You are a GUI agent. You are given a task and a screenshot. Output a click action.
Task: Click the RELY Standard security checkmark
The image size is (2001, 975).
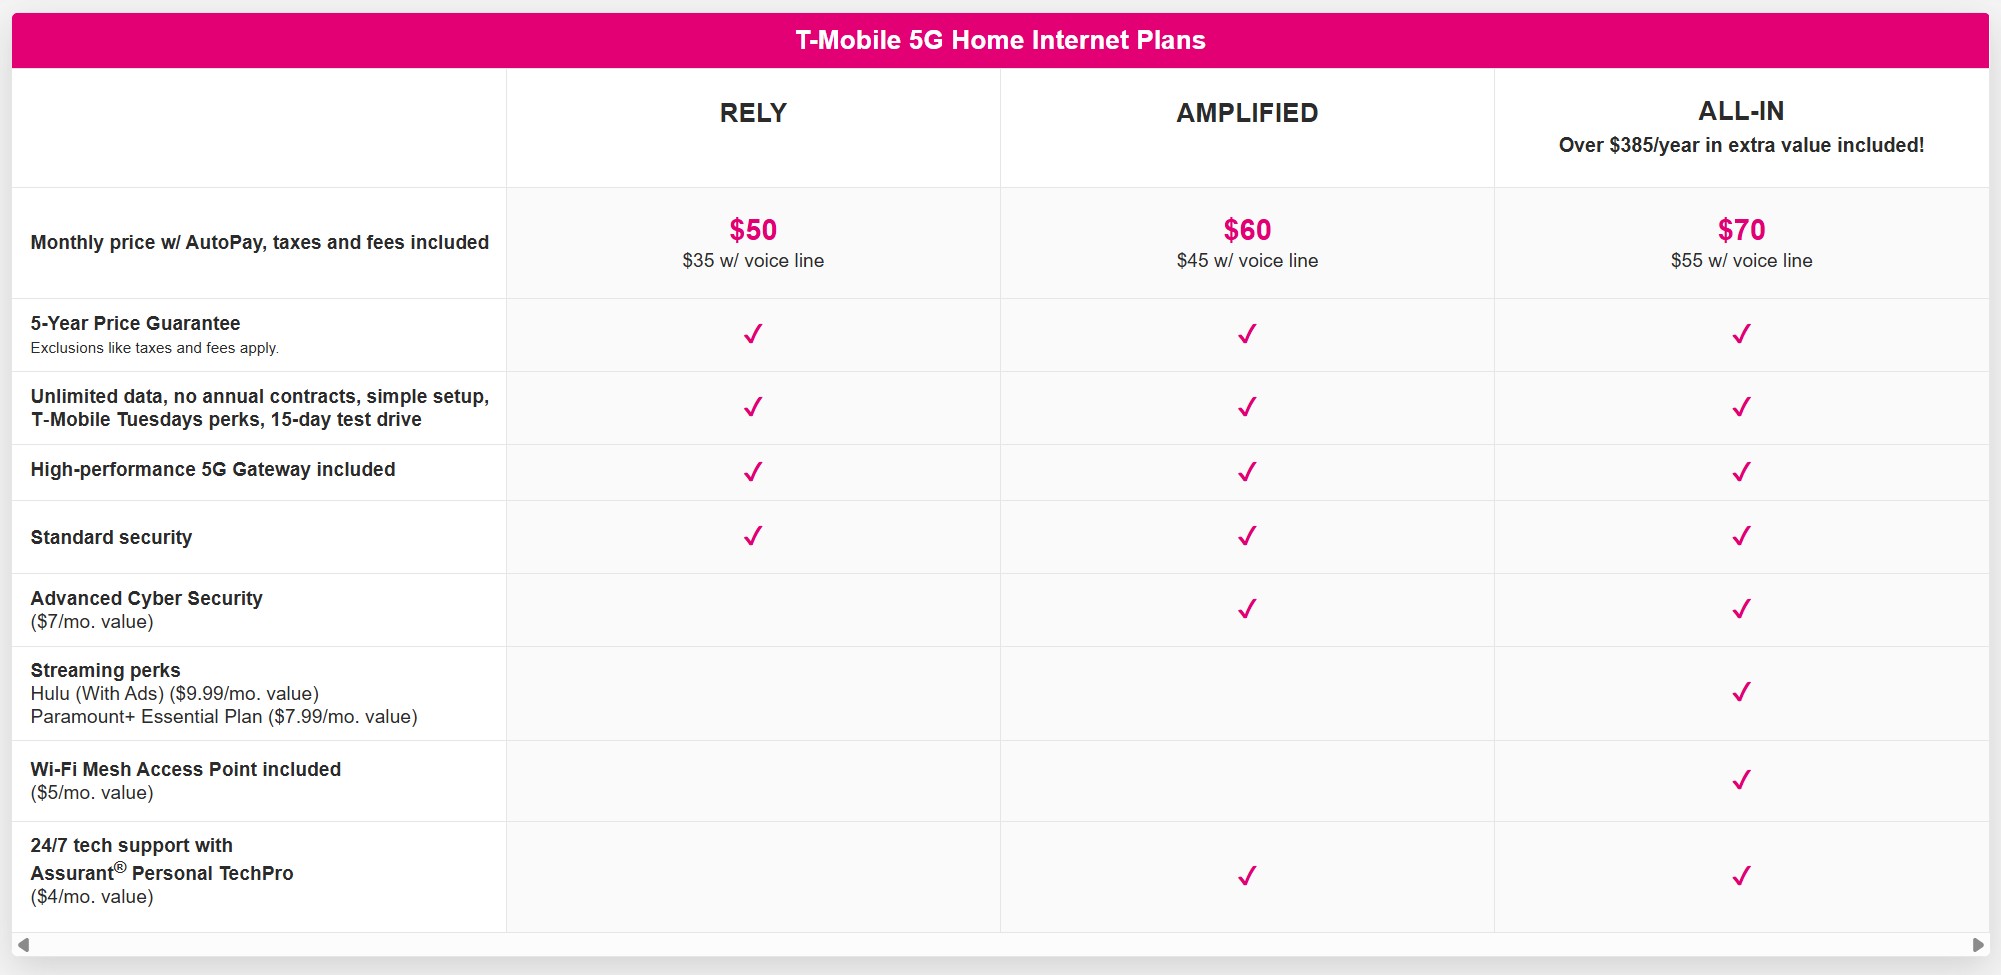coord(753,537)
